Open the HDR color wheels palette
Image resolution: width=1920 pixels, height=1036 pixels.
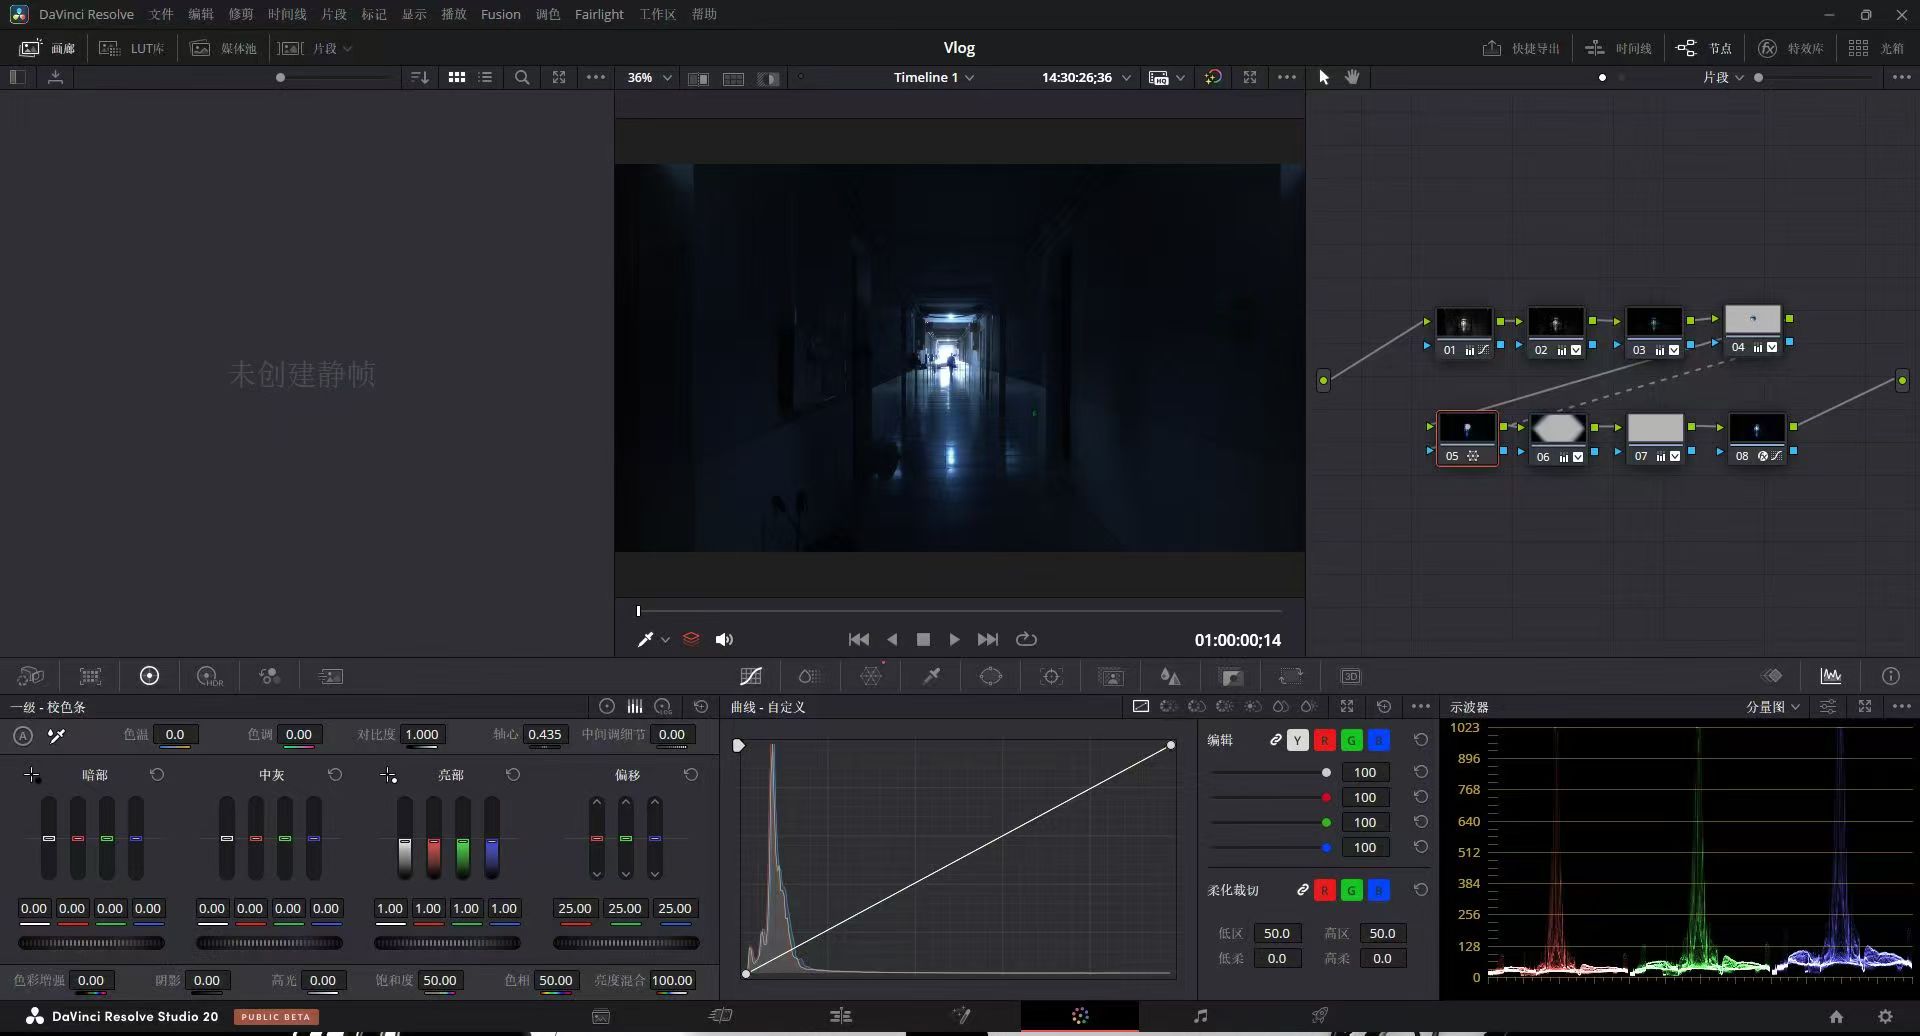209,676
